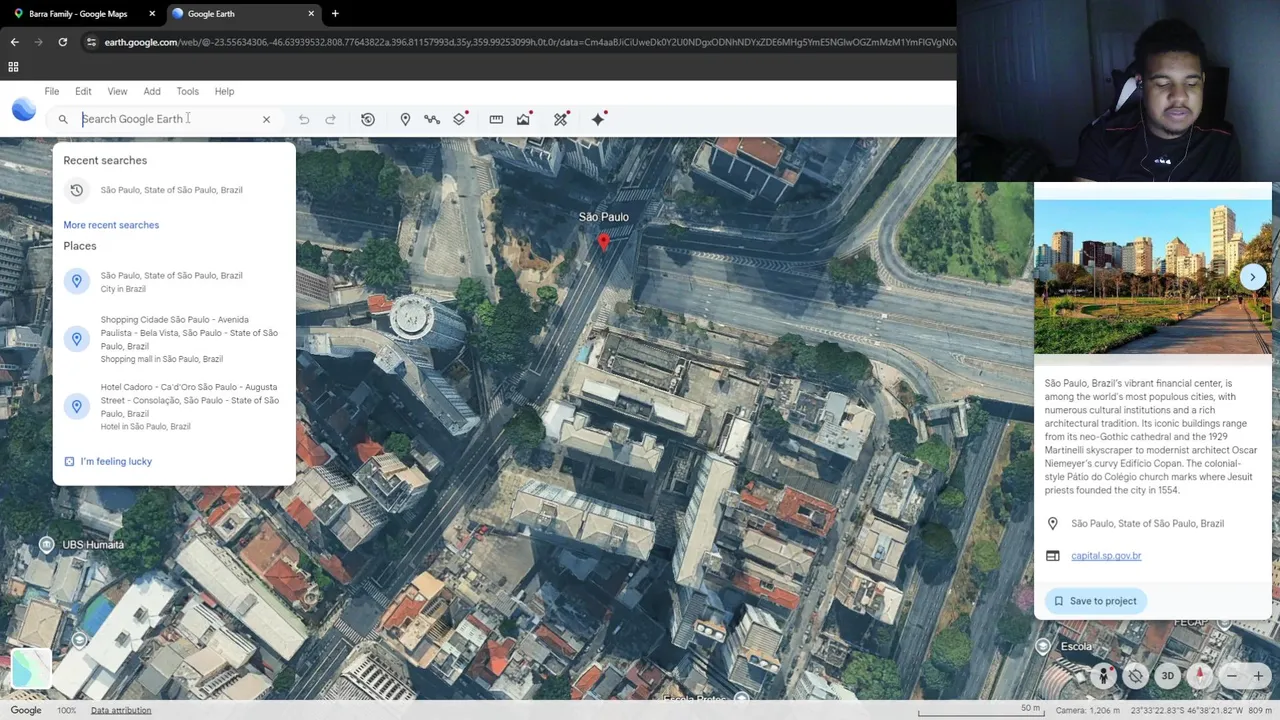Select recent search São Paulo, State of São Paulo

174,190
